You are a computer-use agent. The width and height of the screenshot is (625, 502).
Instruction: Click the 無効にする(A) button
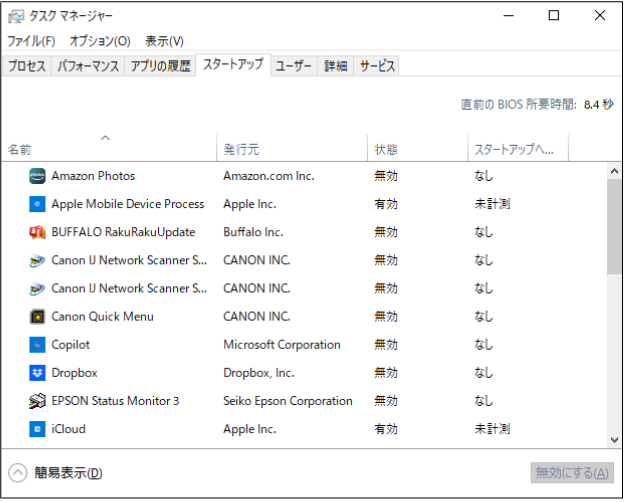(x=572, y=473)
